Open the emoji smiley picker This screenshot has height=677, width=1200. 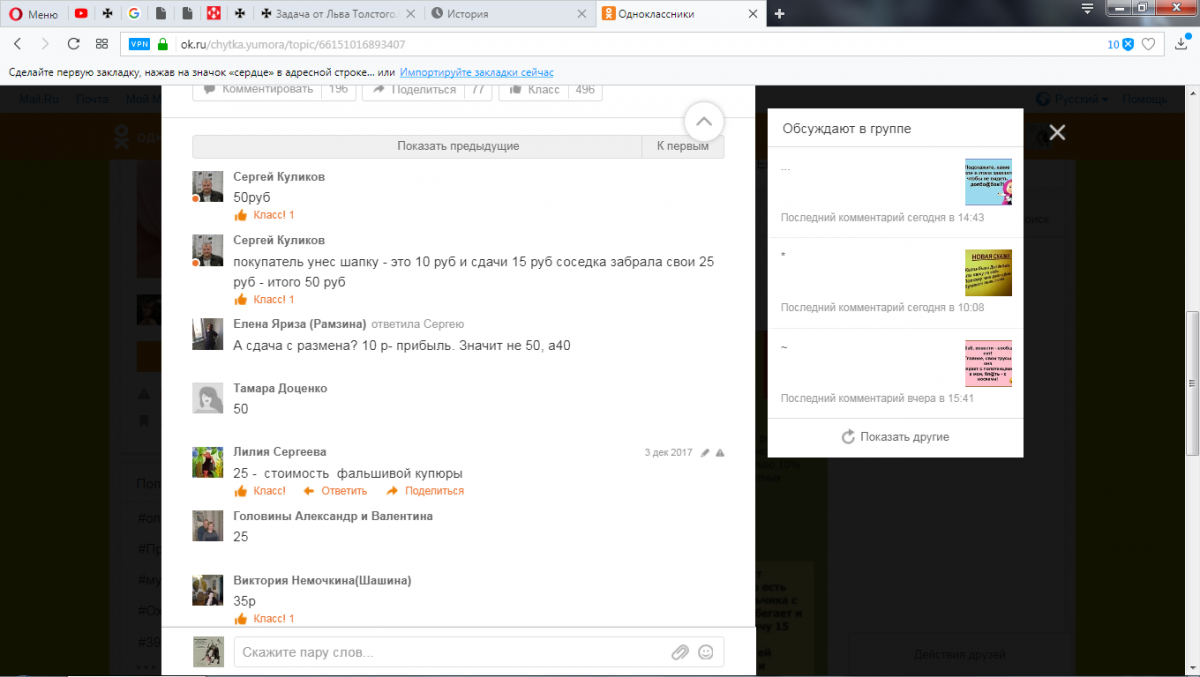(706, 652)
